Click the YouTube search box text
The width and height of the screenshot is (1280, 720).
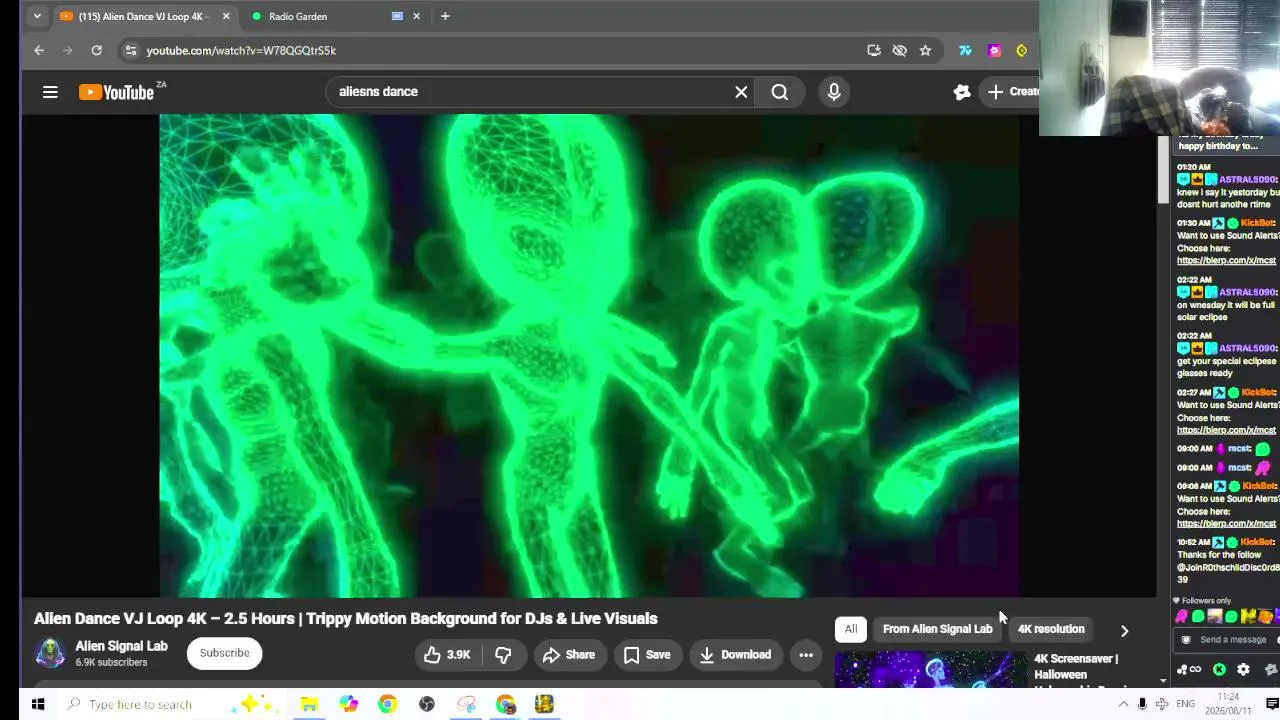click(x=378, y=92)
